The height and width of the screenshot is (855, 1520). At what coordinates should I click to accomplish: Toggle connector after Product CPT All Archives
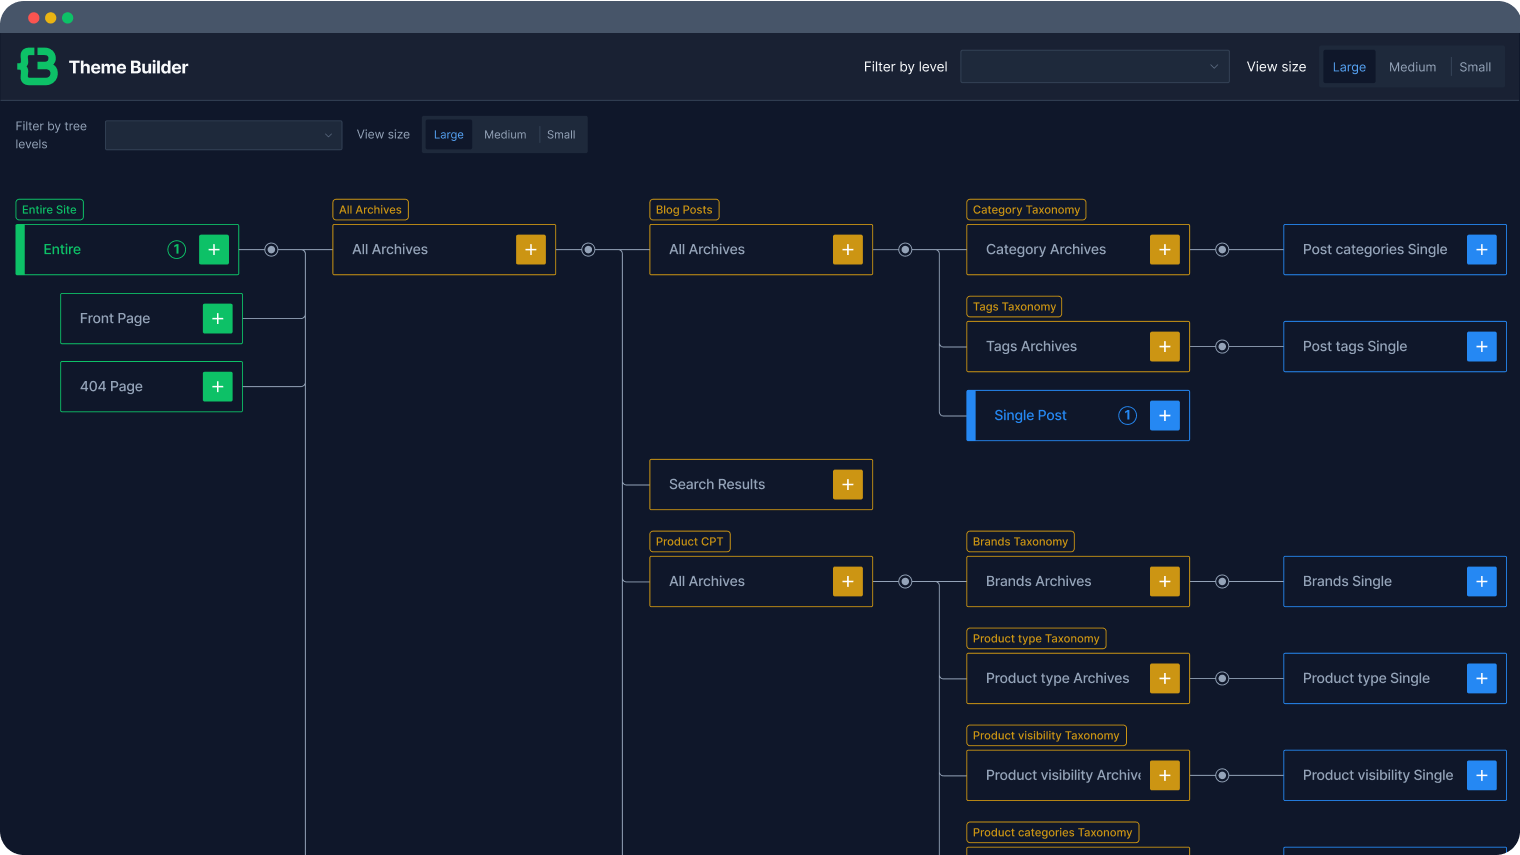pyautogui.click(x=905, y=581)
